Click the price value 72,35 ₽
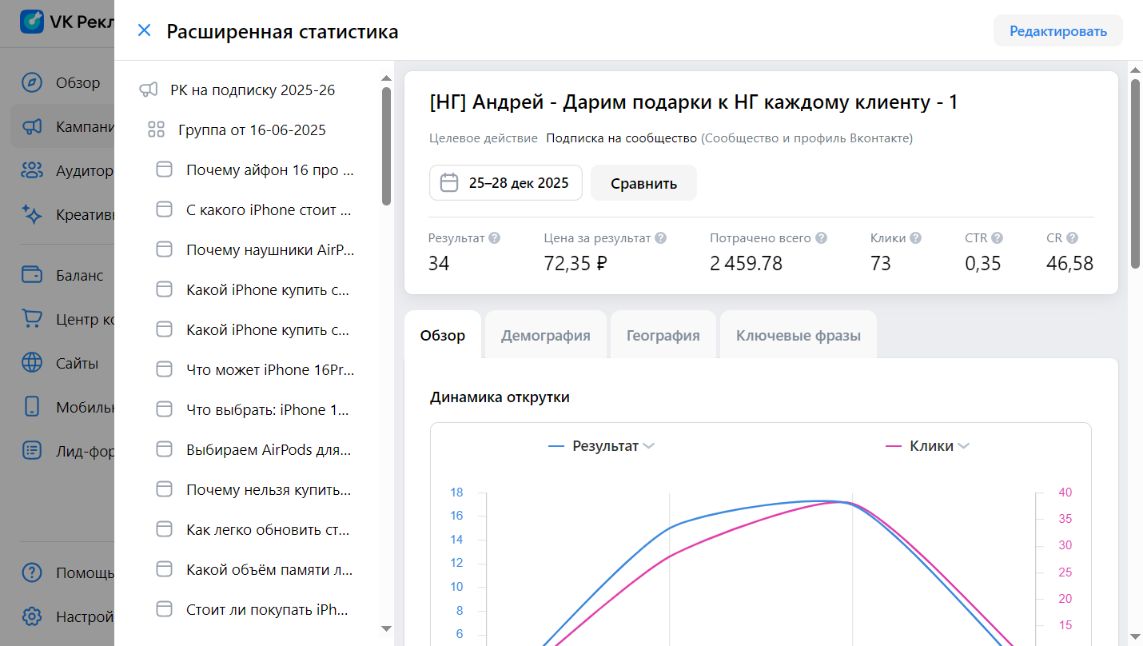This screenshot has height=646, width=1143. (x=575, y=263)
